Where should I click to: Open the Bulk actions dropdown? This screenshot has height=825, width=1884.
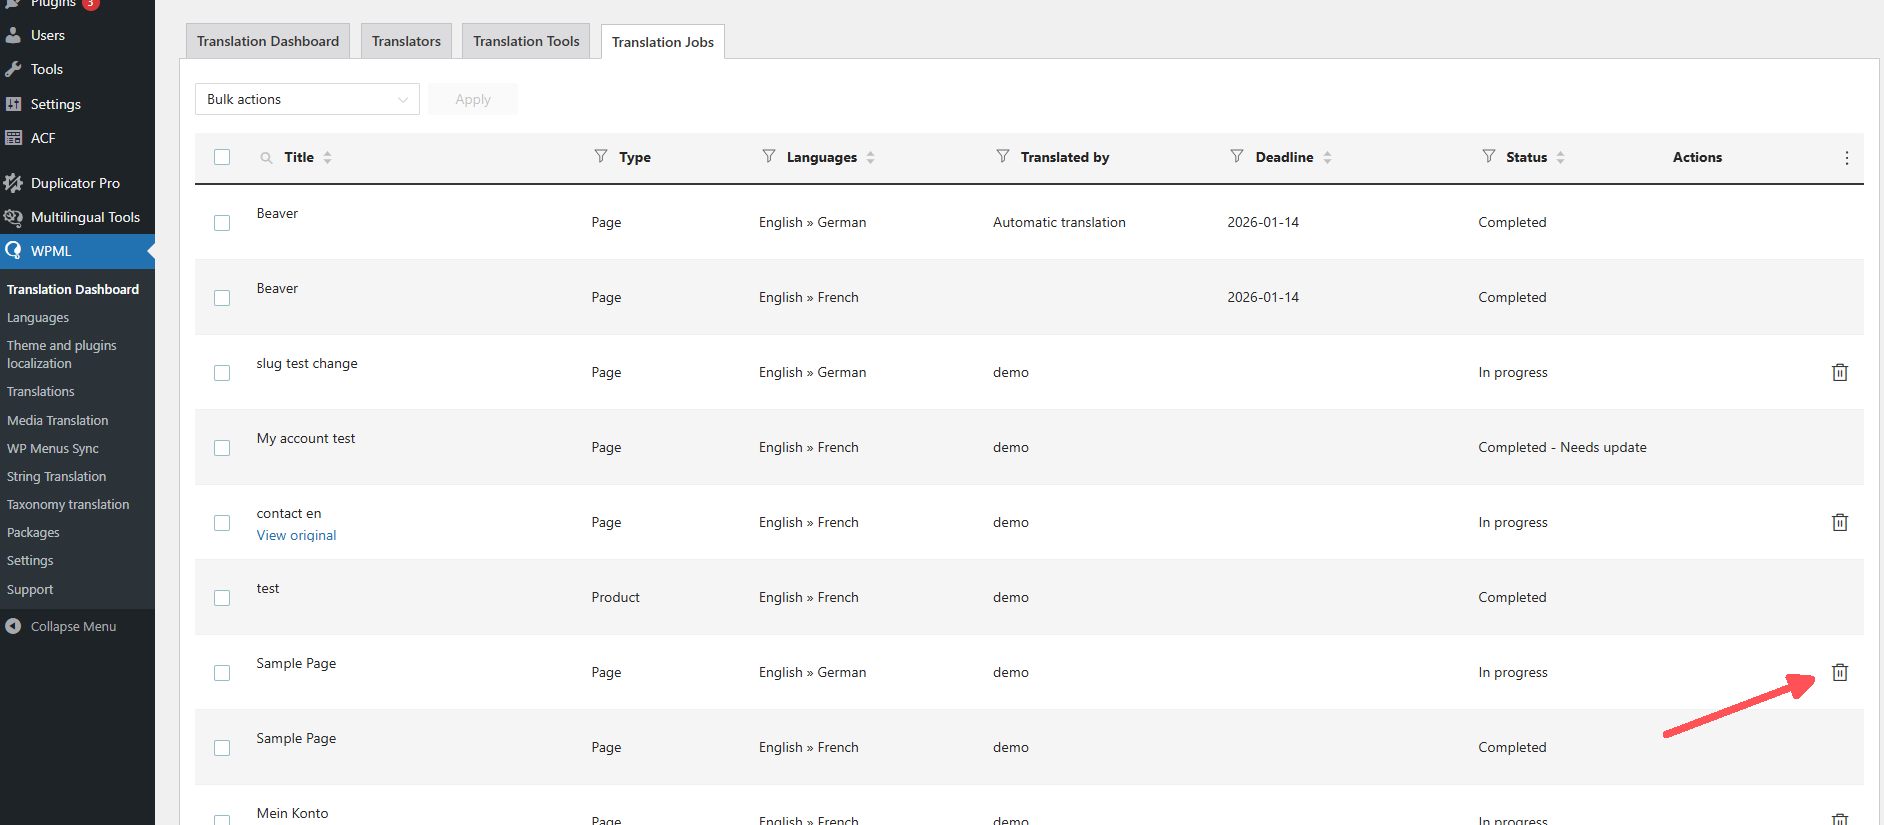coord(307,99)
